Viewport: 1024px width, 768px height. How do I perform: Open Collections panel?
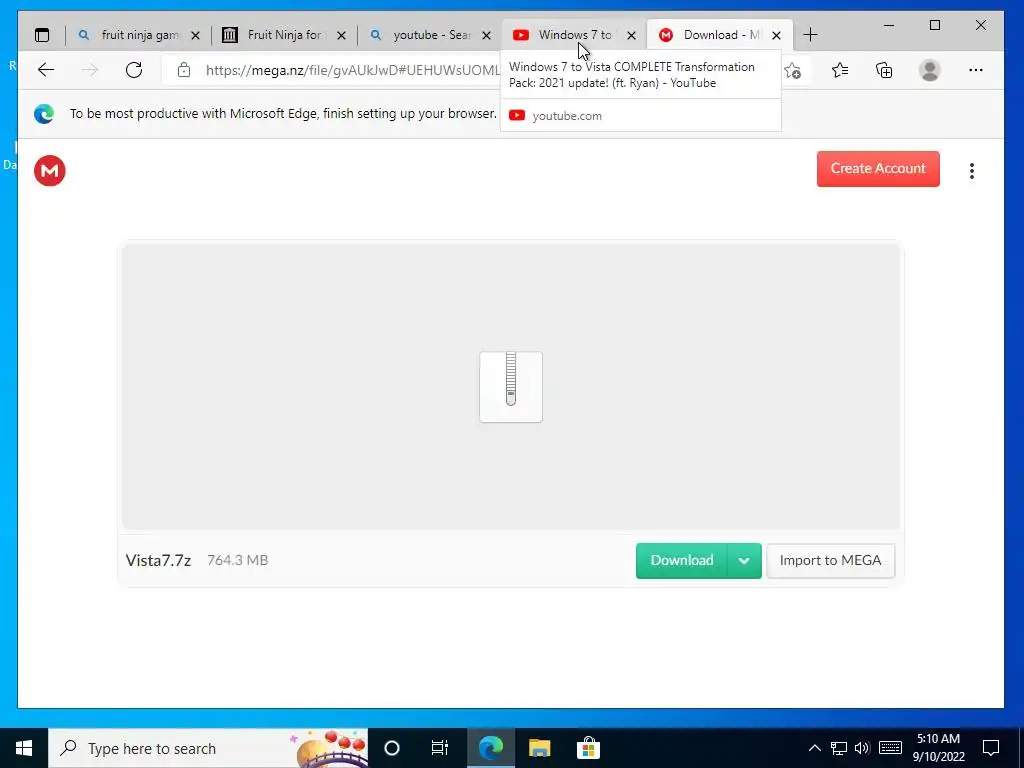pos(884,70)
